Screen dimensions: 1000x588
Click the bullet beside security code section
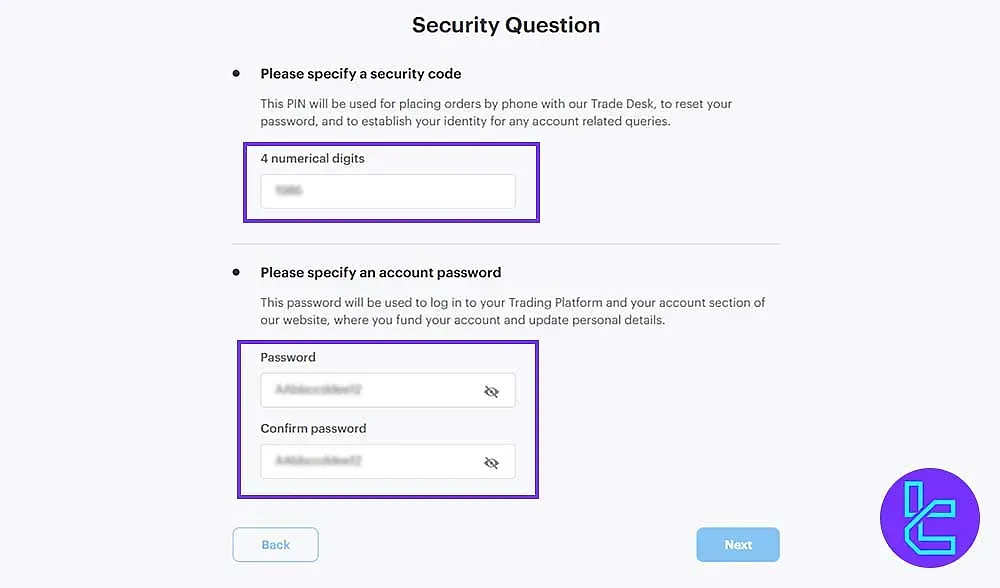tap(236, 72)
